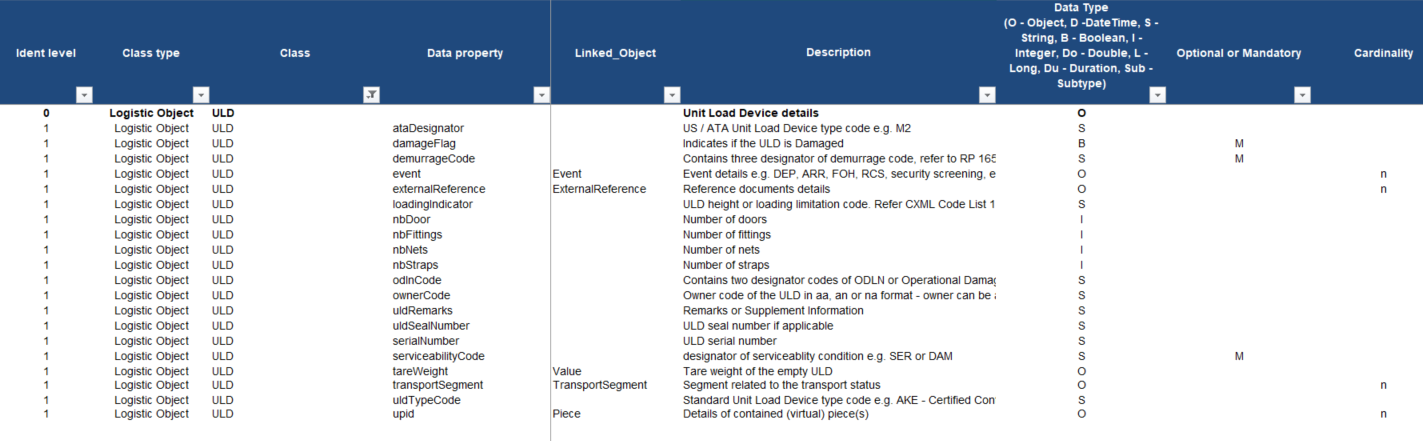Click the nbNets cell

tap(411, 250)
